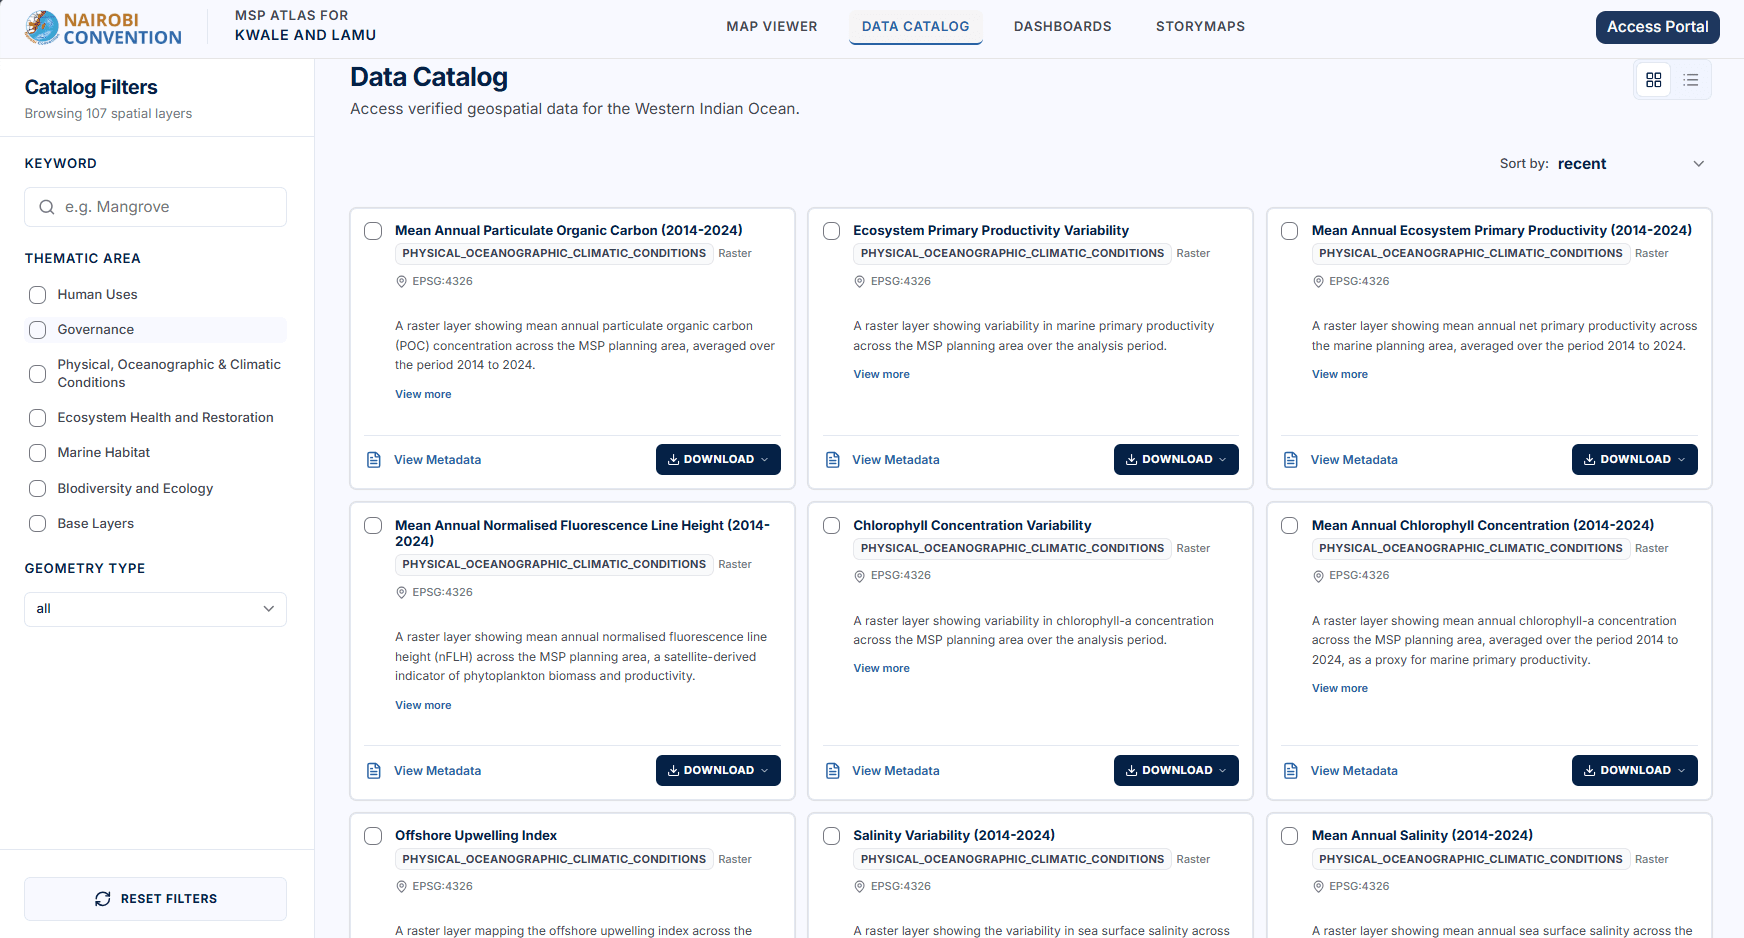The height and width of the screenshot is (938, 1744).
Task: Click location pin icon on Ecosystem Primary Productivity Variability card
Action: (860, 282)
